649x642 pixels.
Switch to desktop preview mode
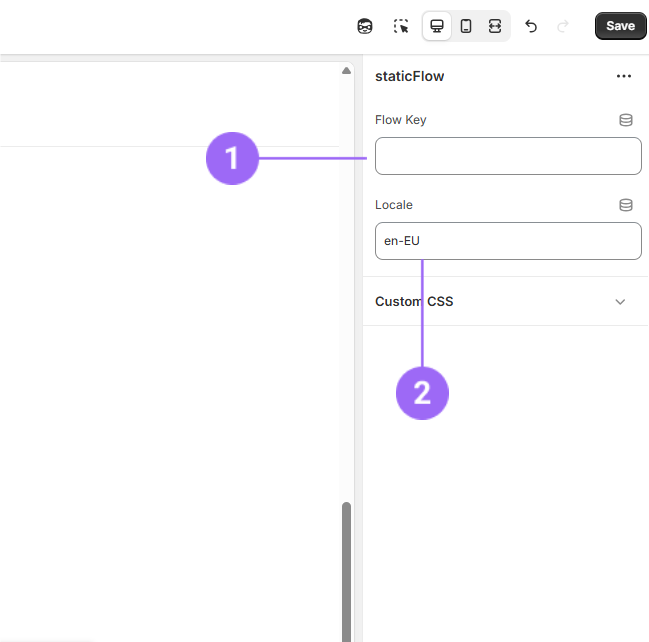(437, 26)
